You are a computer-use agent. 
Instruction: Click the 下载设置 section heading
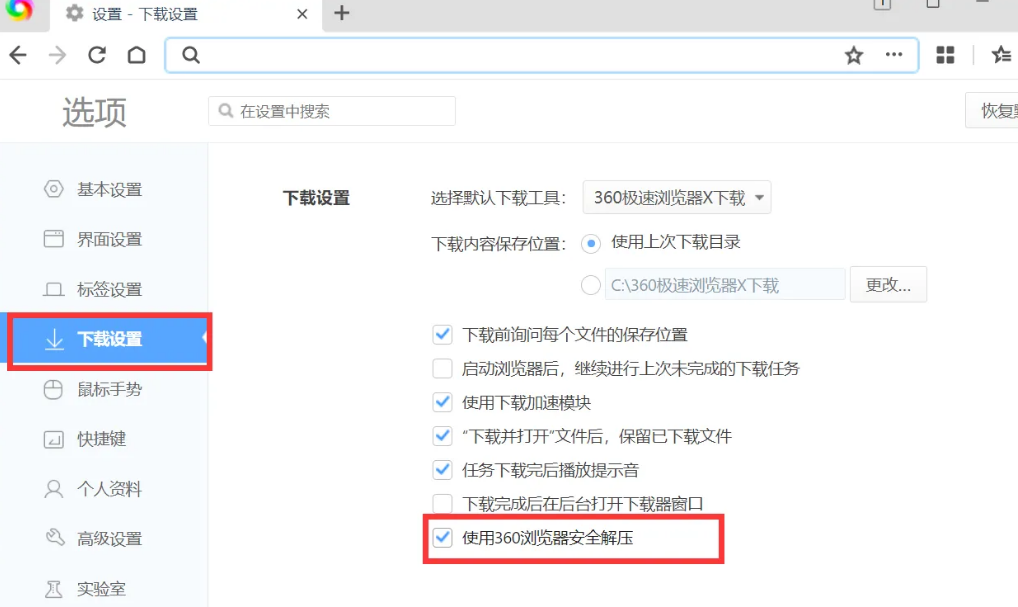(317, 198)
